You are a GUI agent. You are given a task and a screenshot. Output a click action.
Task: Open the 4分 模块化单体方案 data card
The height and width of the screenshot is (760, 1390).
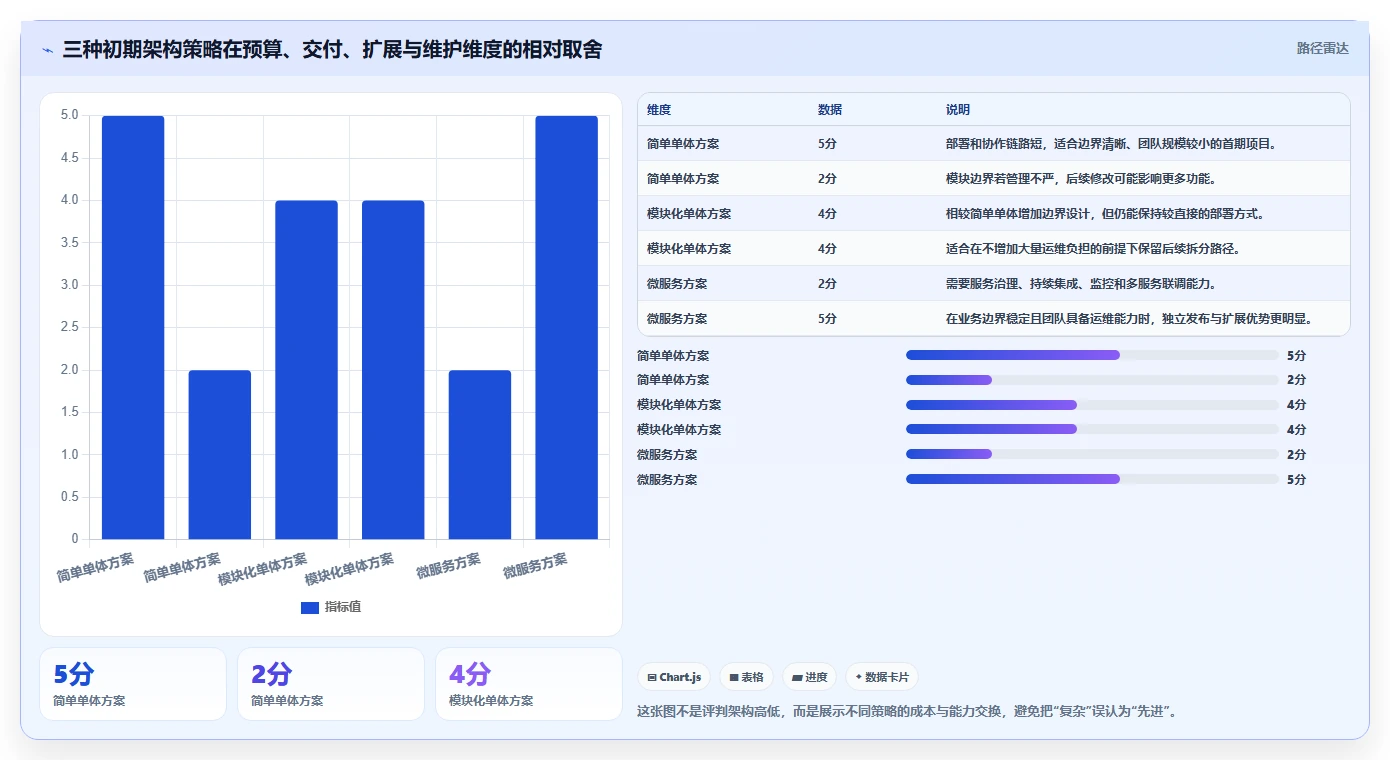pos(529,684)
